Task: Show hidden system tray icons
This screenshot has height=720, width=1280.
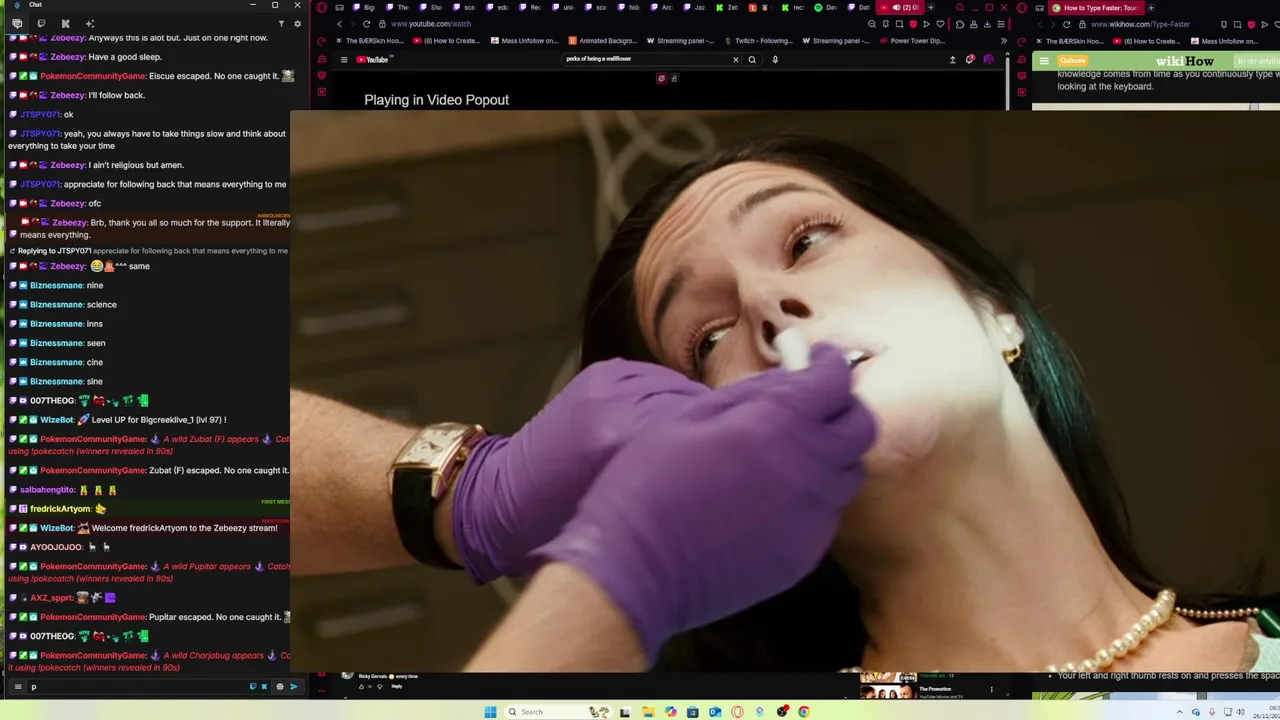Action: click(x=1179, y=712)
